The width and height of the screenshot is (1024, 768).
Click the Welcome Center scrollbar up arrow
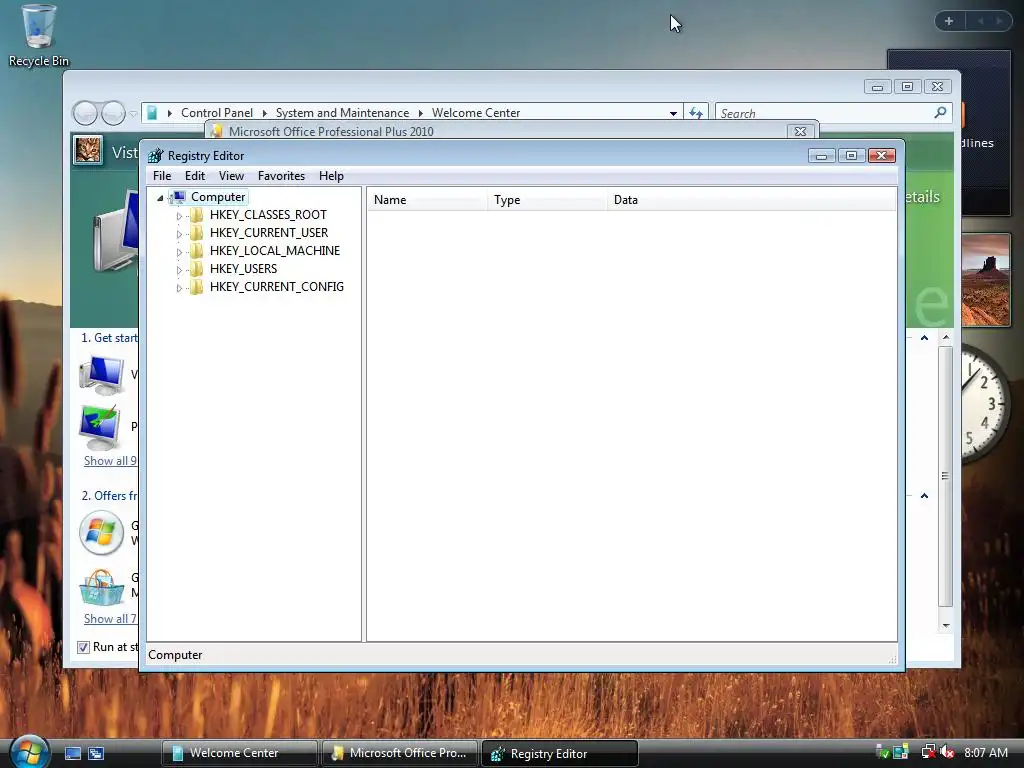pos(946,337)
